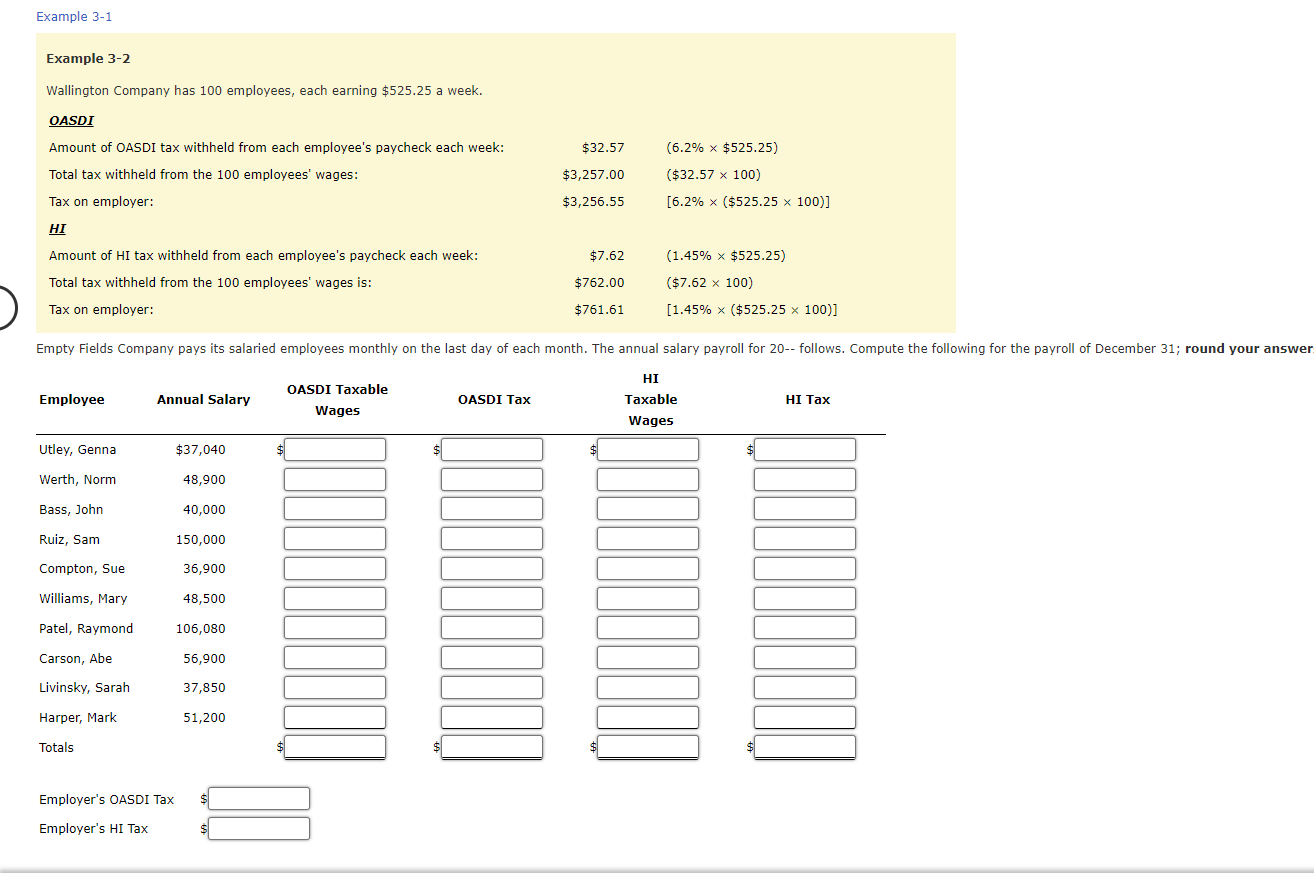
Task: Click OASDI Tax field for Ruiz, Sam
Action: (492, 539)
